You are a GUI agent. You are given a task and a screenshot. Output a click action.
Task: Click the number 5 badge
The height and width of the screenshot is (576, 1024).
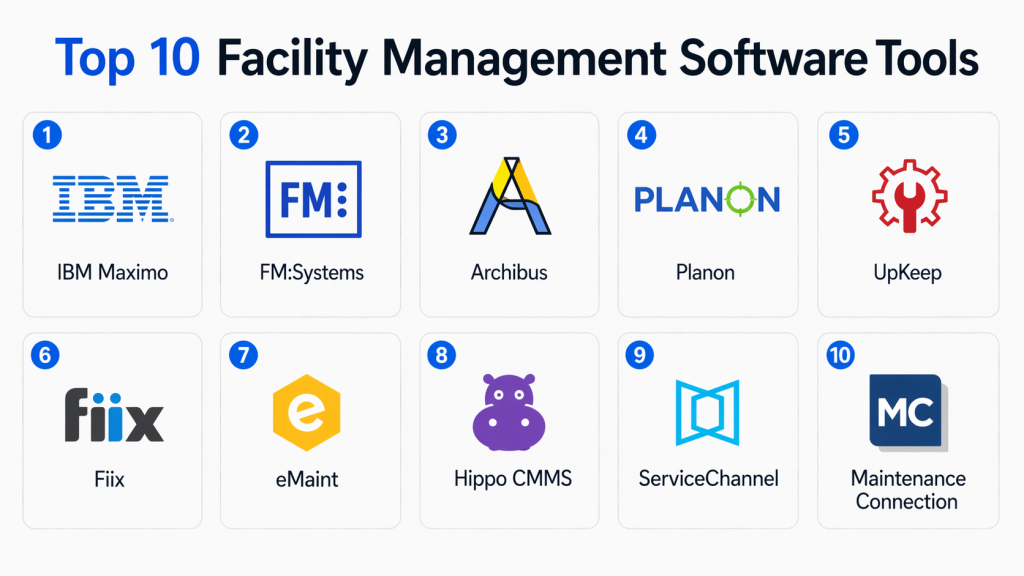843,135
